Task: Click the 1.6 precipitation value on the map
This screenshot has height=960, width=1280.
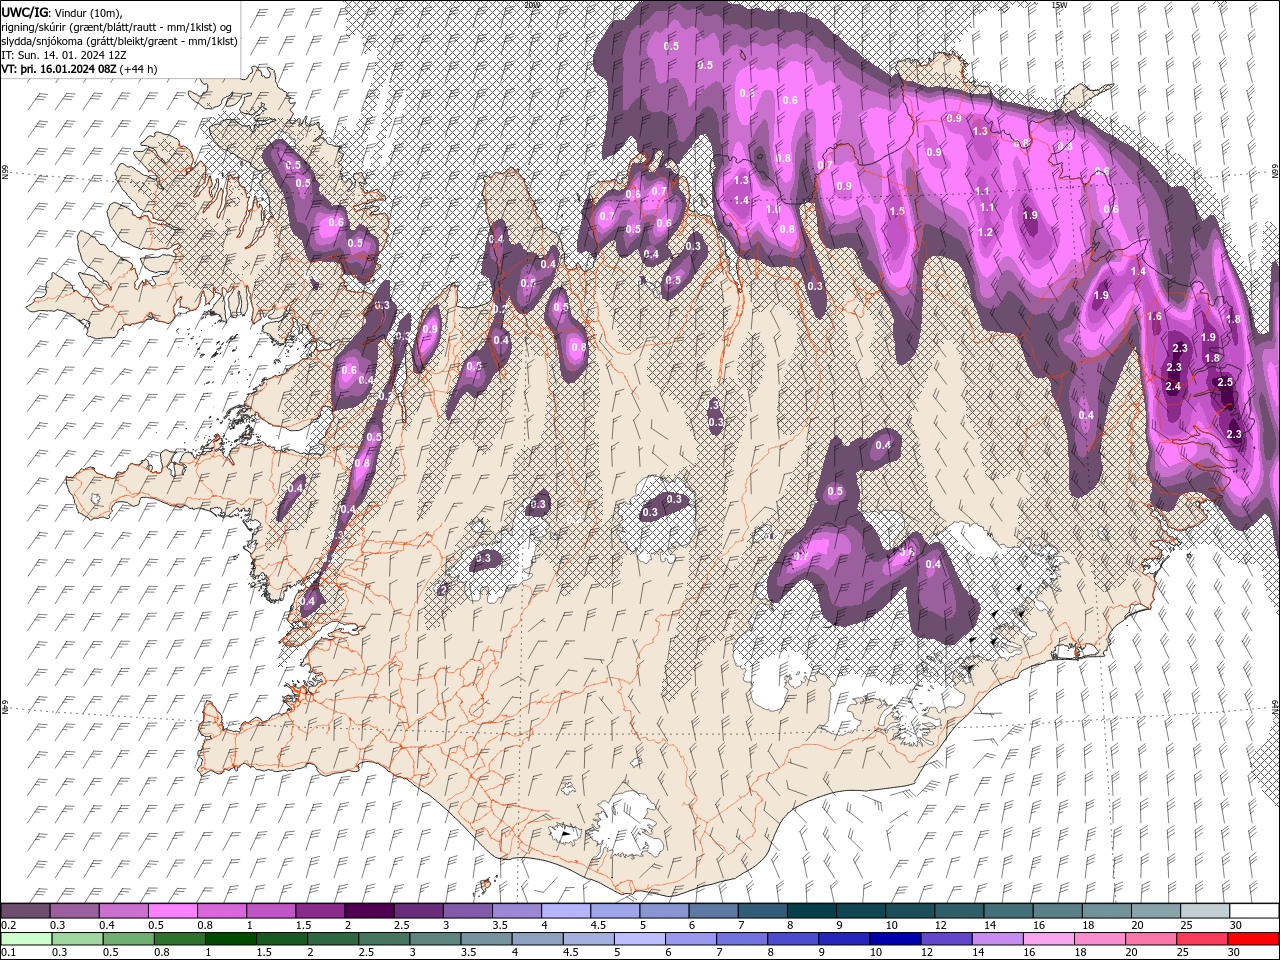Action: [1154, 316]
